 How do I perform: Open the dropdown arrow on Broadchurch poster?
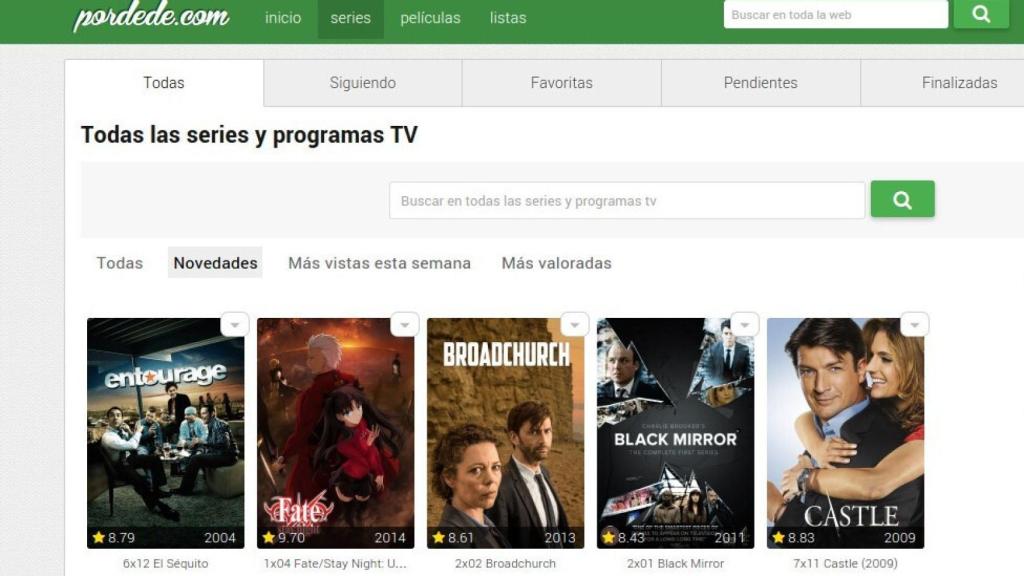(x=575, y=325)
